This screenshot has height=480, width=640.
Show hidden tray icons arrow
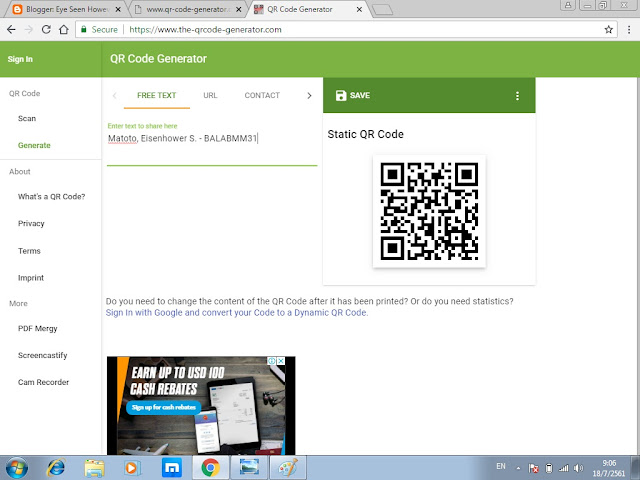518,468
